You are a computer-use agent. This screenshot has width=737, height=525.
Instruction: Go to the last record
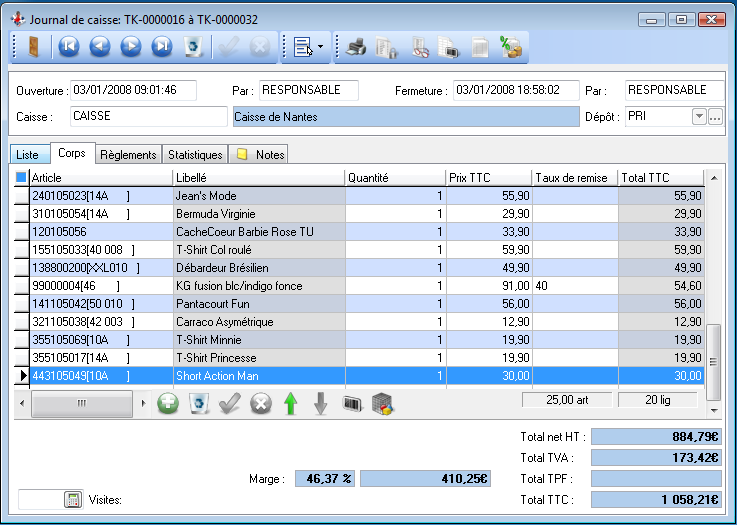[x=162, y=47]
